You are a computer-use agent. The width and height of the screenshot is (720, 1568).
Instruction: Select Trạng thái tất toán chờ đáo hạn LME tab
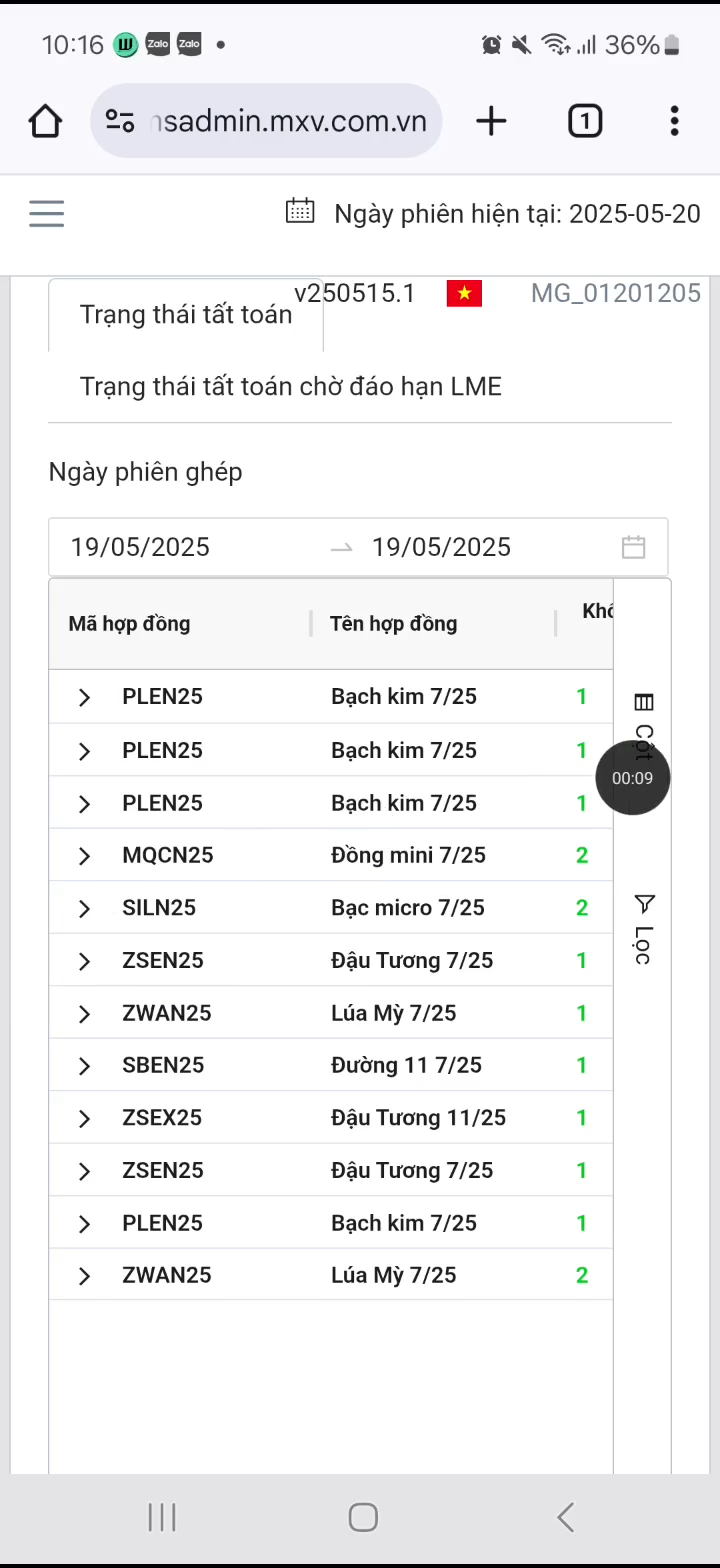coord(291,387)
